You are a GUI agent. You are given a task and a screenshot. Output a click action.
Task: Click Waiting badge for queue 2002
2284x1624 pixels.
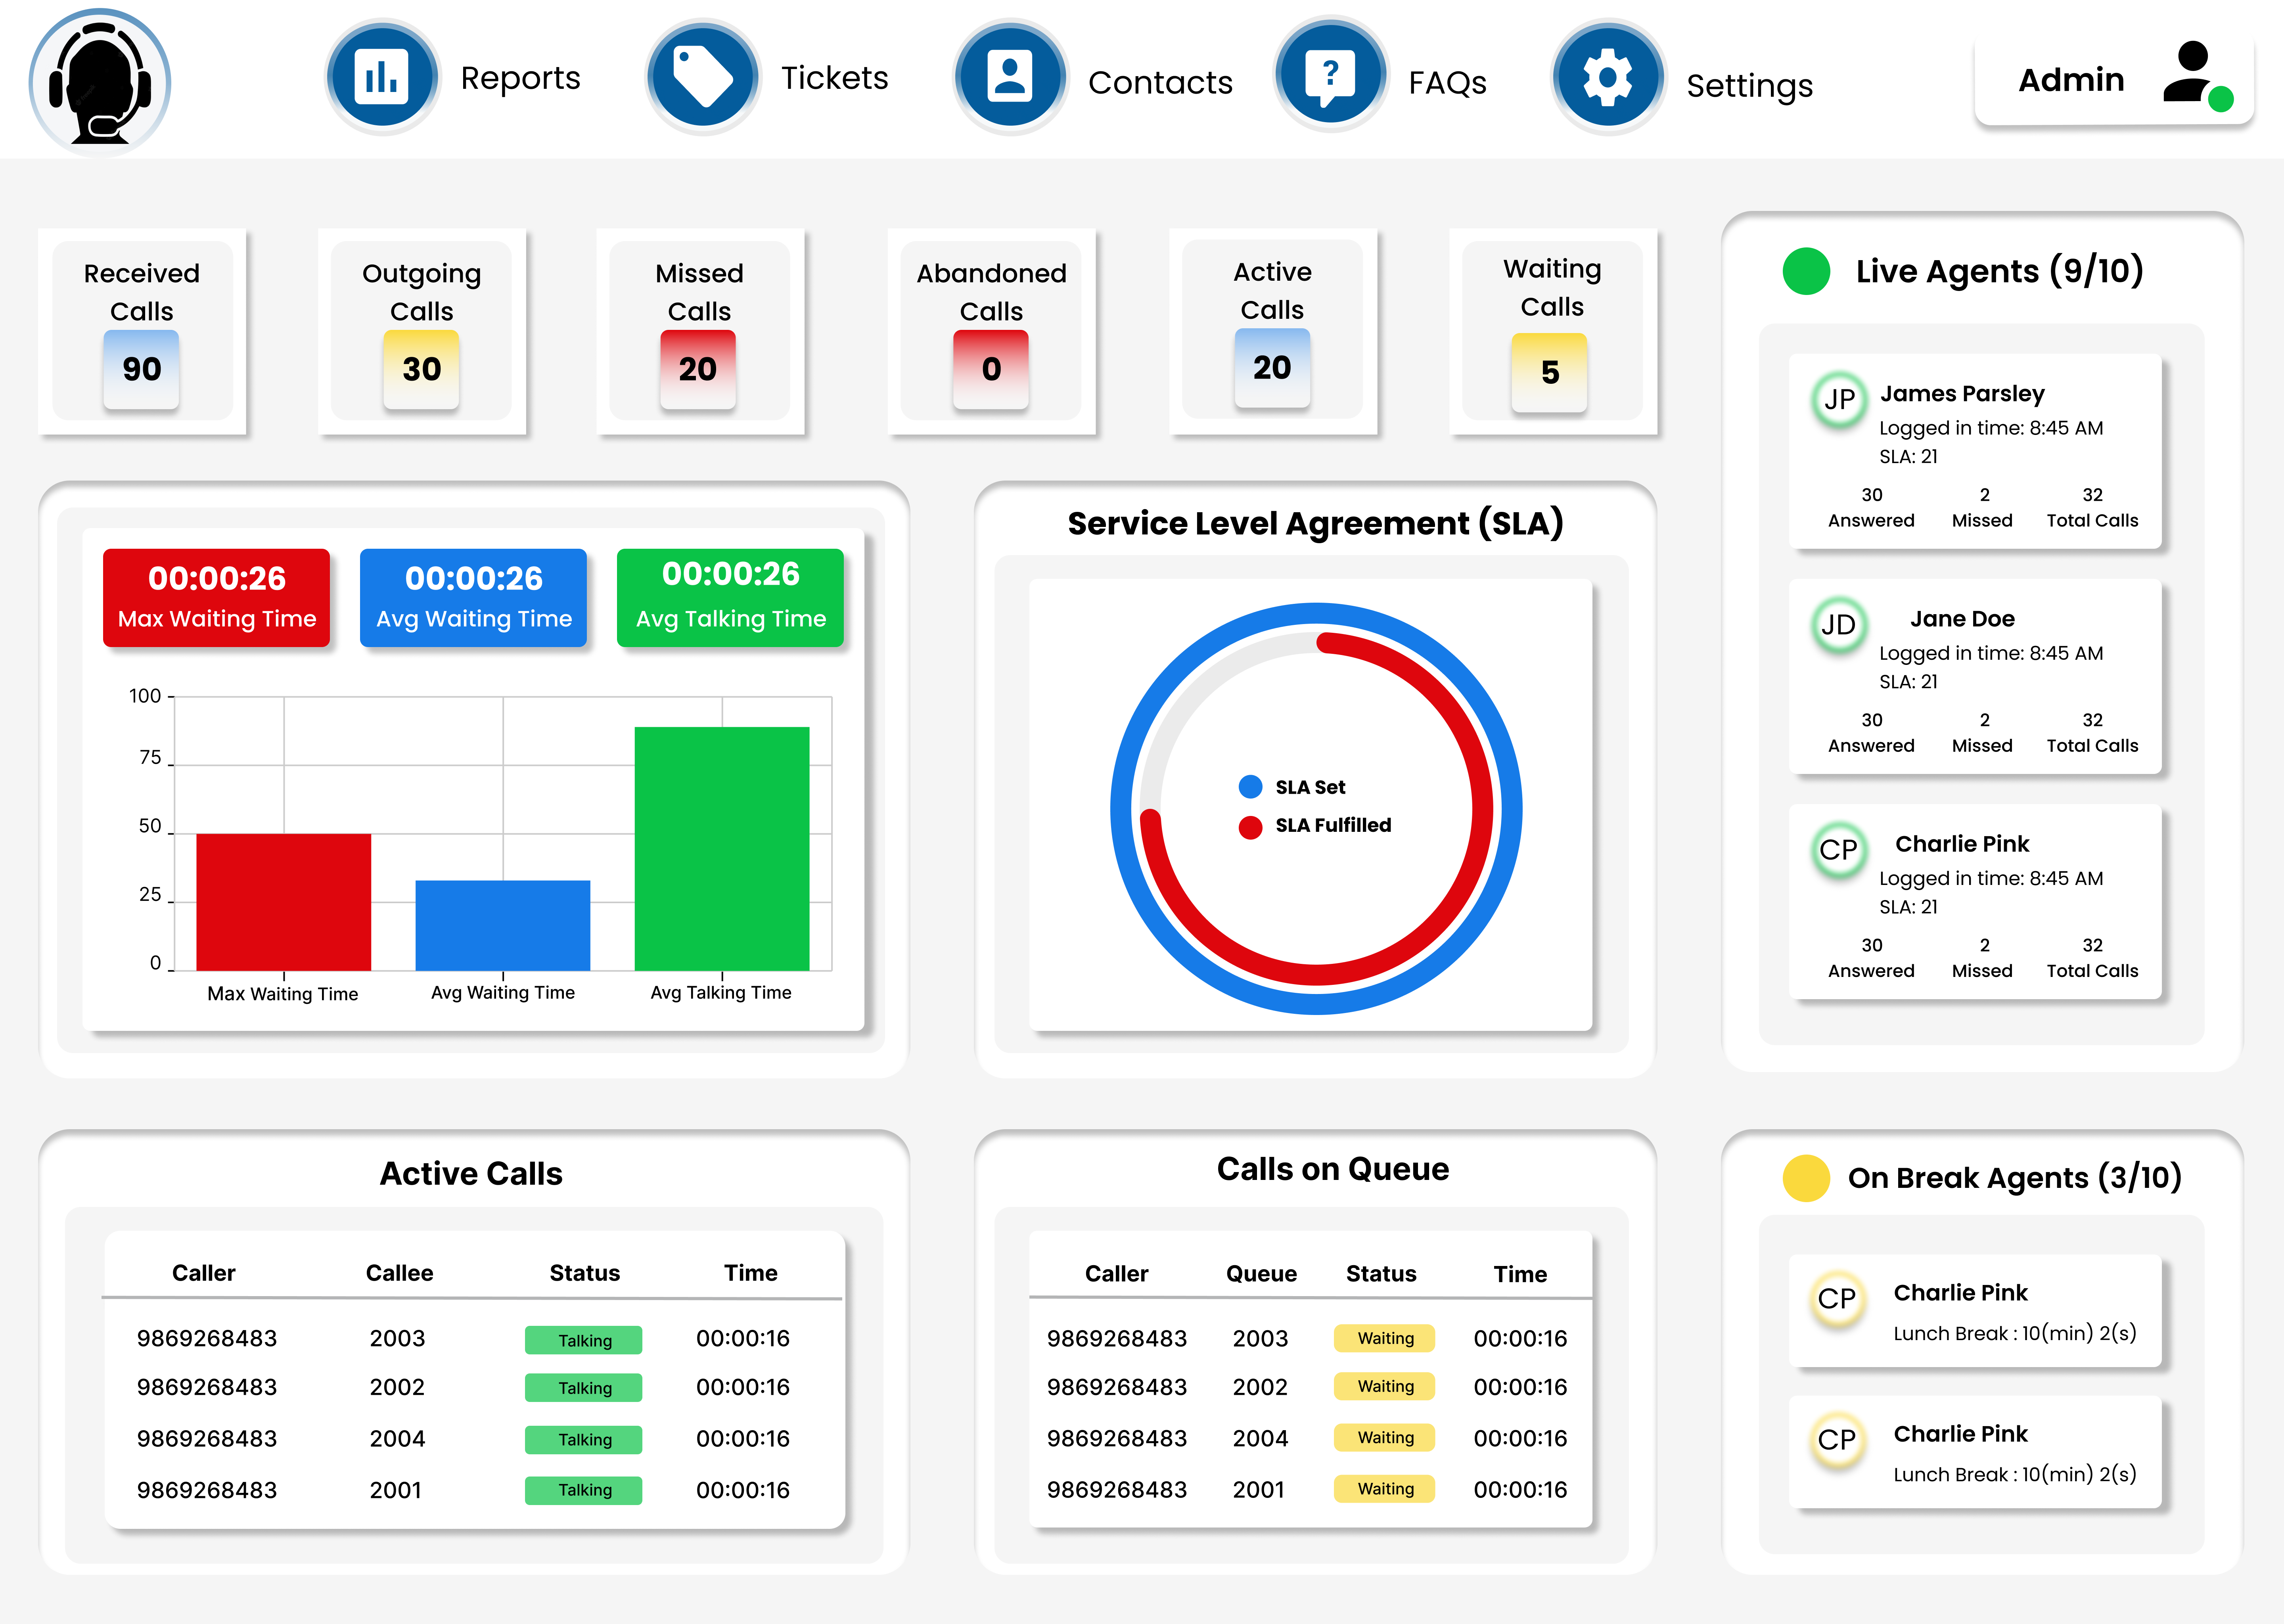(x=1385, y=1386)
